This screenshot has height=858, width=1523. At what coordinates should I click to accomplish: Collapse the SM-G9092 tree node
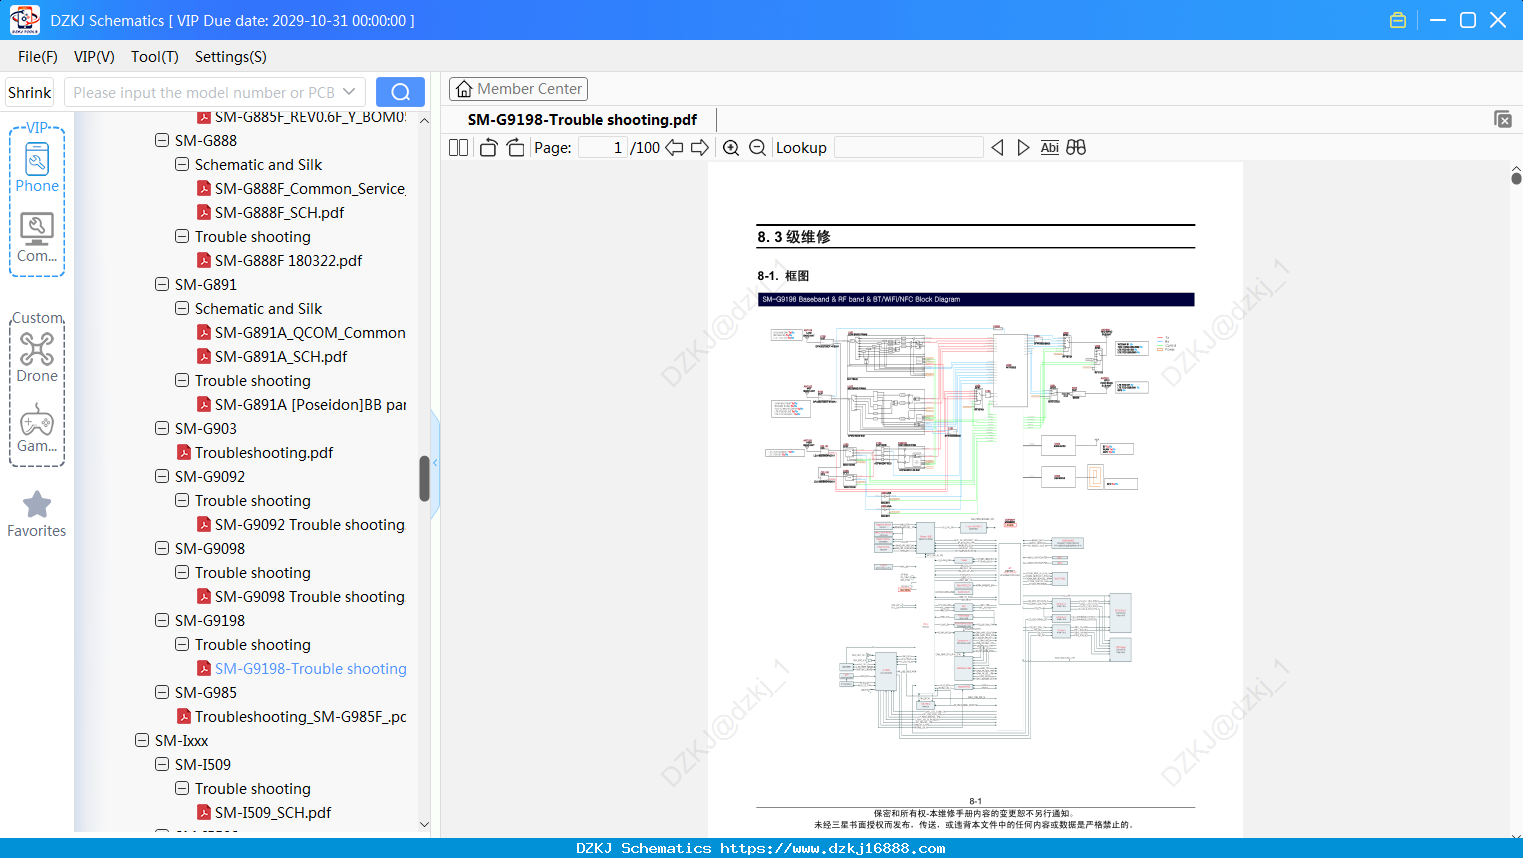(162, 476)
